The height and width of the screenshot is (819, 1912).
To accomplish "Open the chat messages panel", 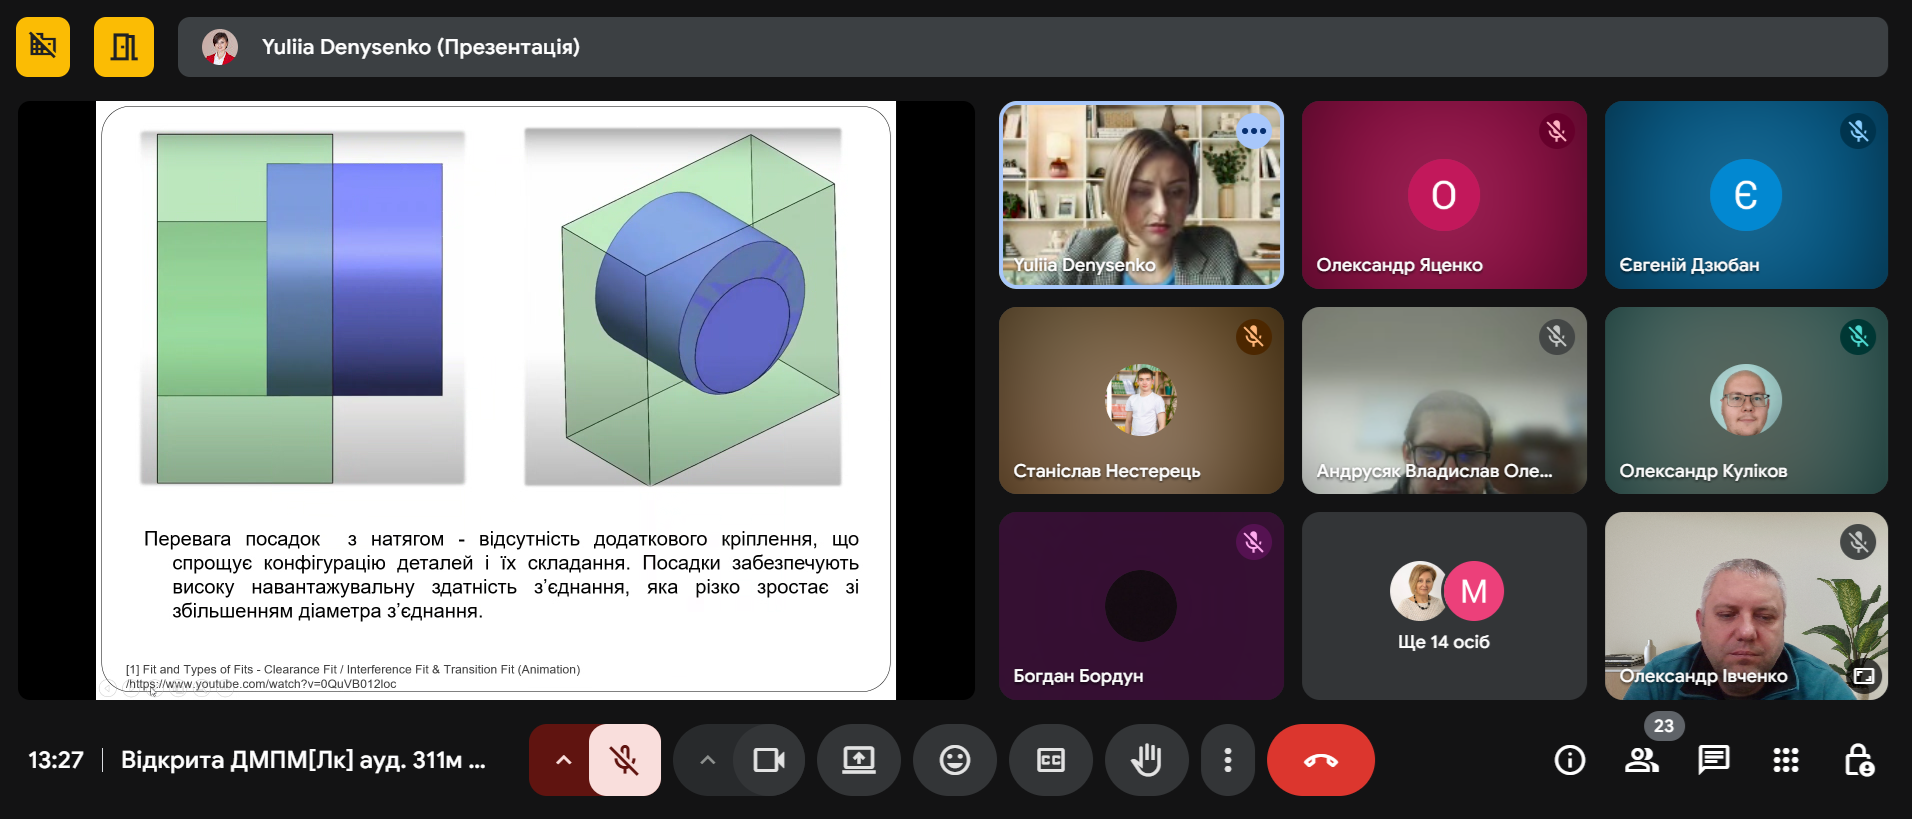I will (1713, 760).
